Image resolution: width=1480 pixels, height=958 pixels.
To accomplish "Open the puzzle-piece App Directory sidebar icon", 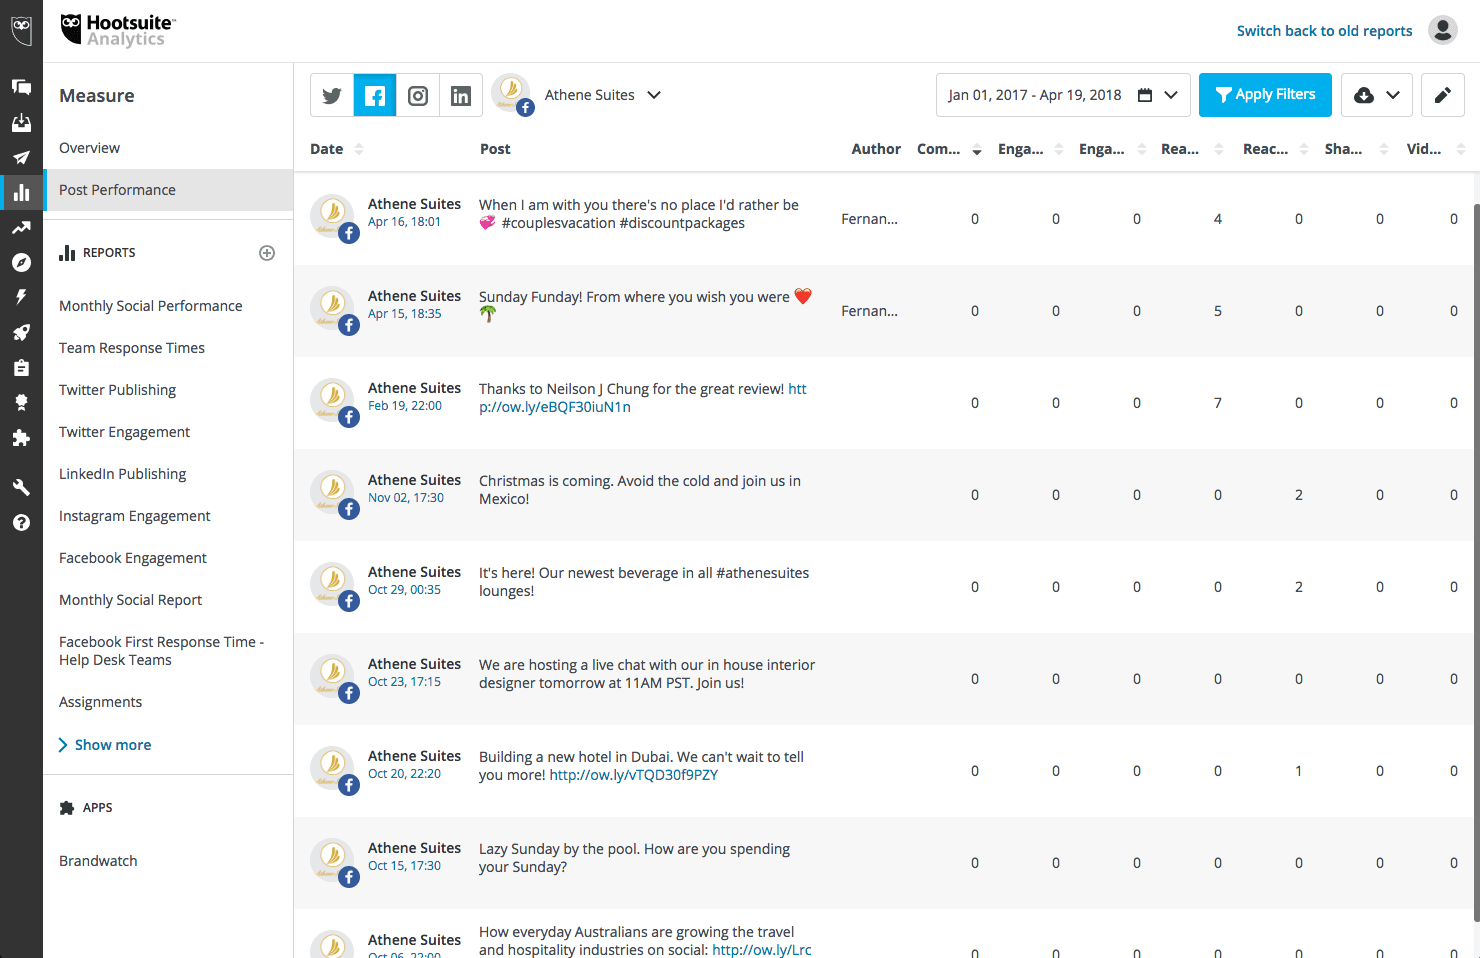I will pyautogui.click(x=21, y=438).
